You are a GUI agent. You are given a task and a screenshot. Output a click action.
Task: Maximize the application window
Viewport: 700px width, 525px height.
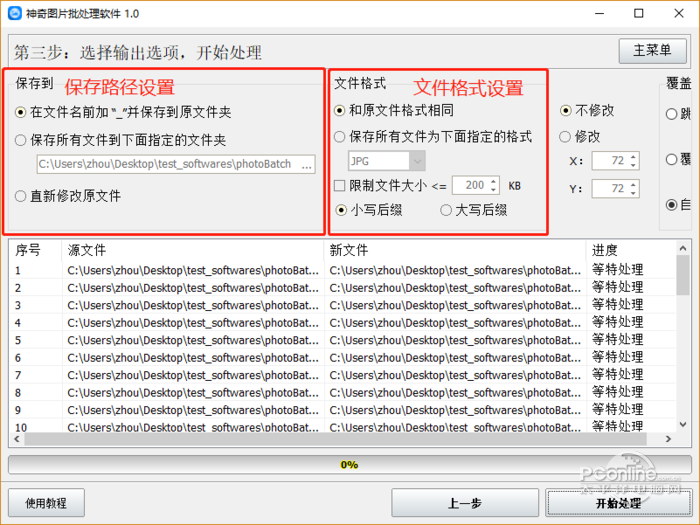point(639,13)
